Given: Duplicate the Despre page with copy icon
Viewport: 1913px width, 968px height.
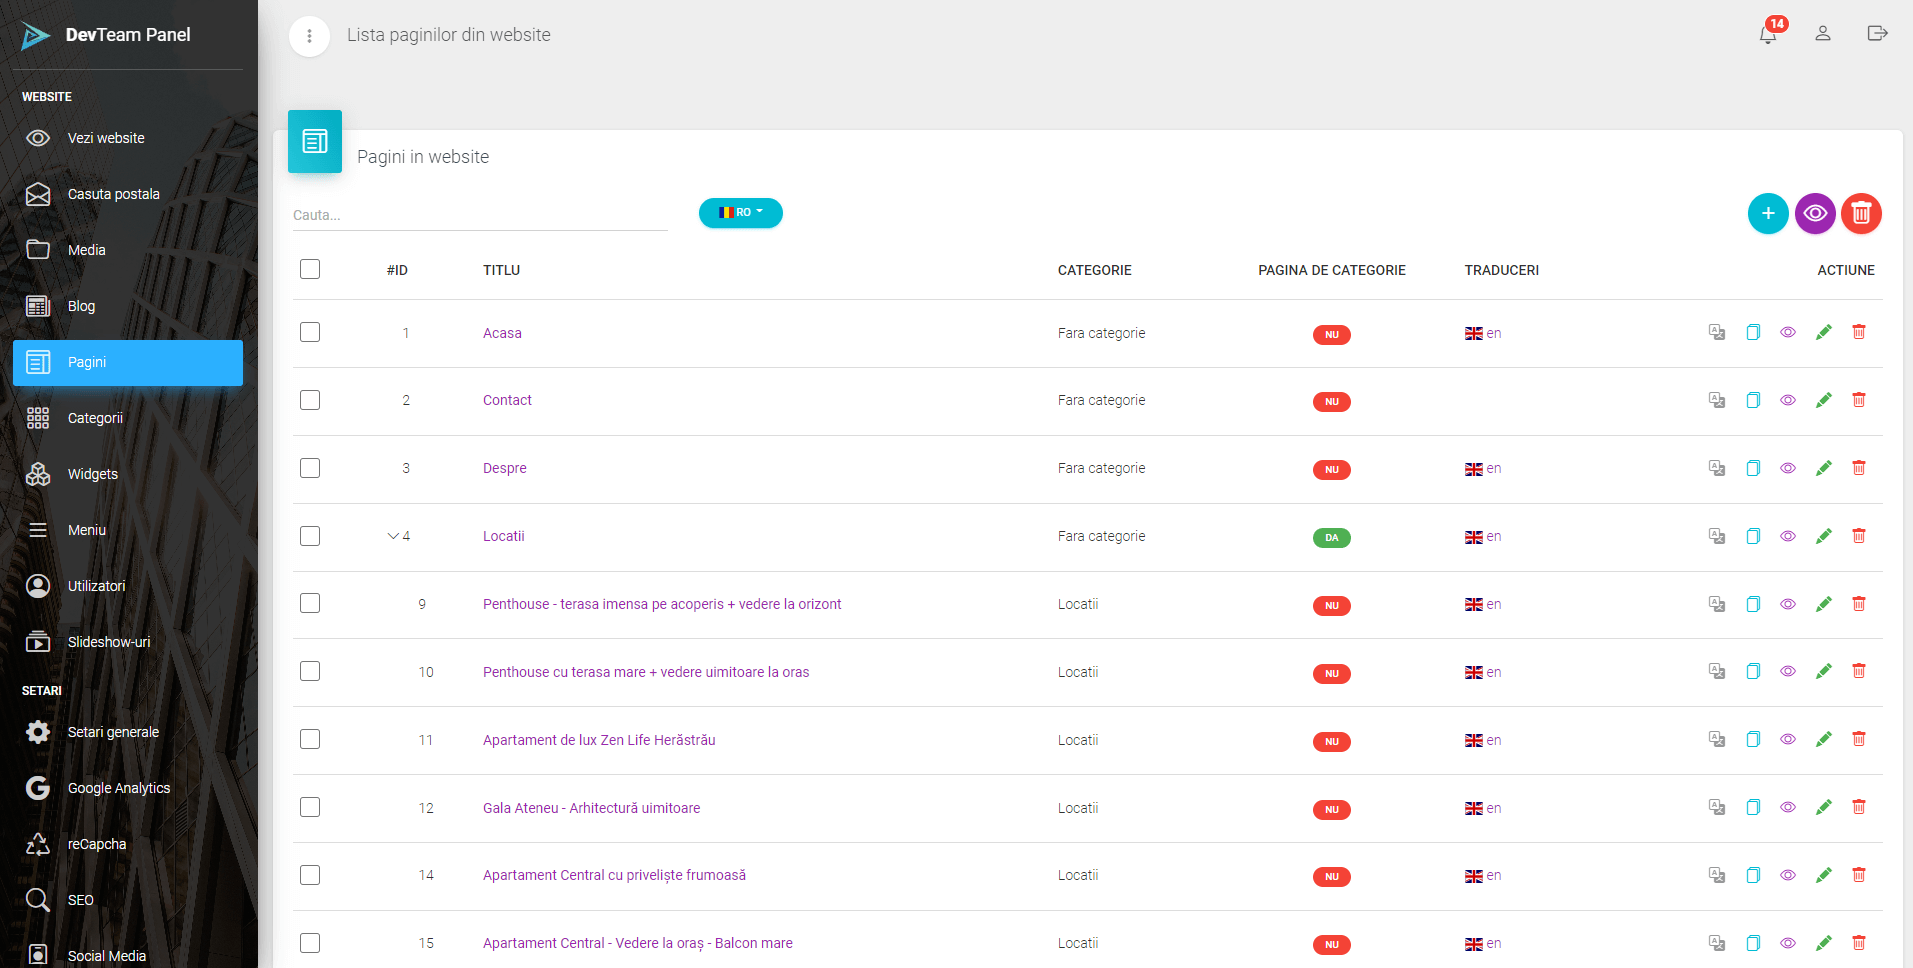Looking at the screenshot, I should click(x=1752, y=468).
